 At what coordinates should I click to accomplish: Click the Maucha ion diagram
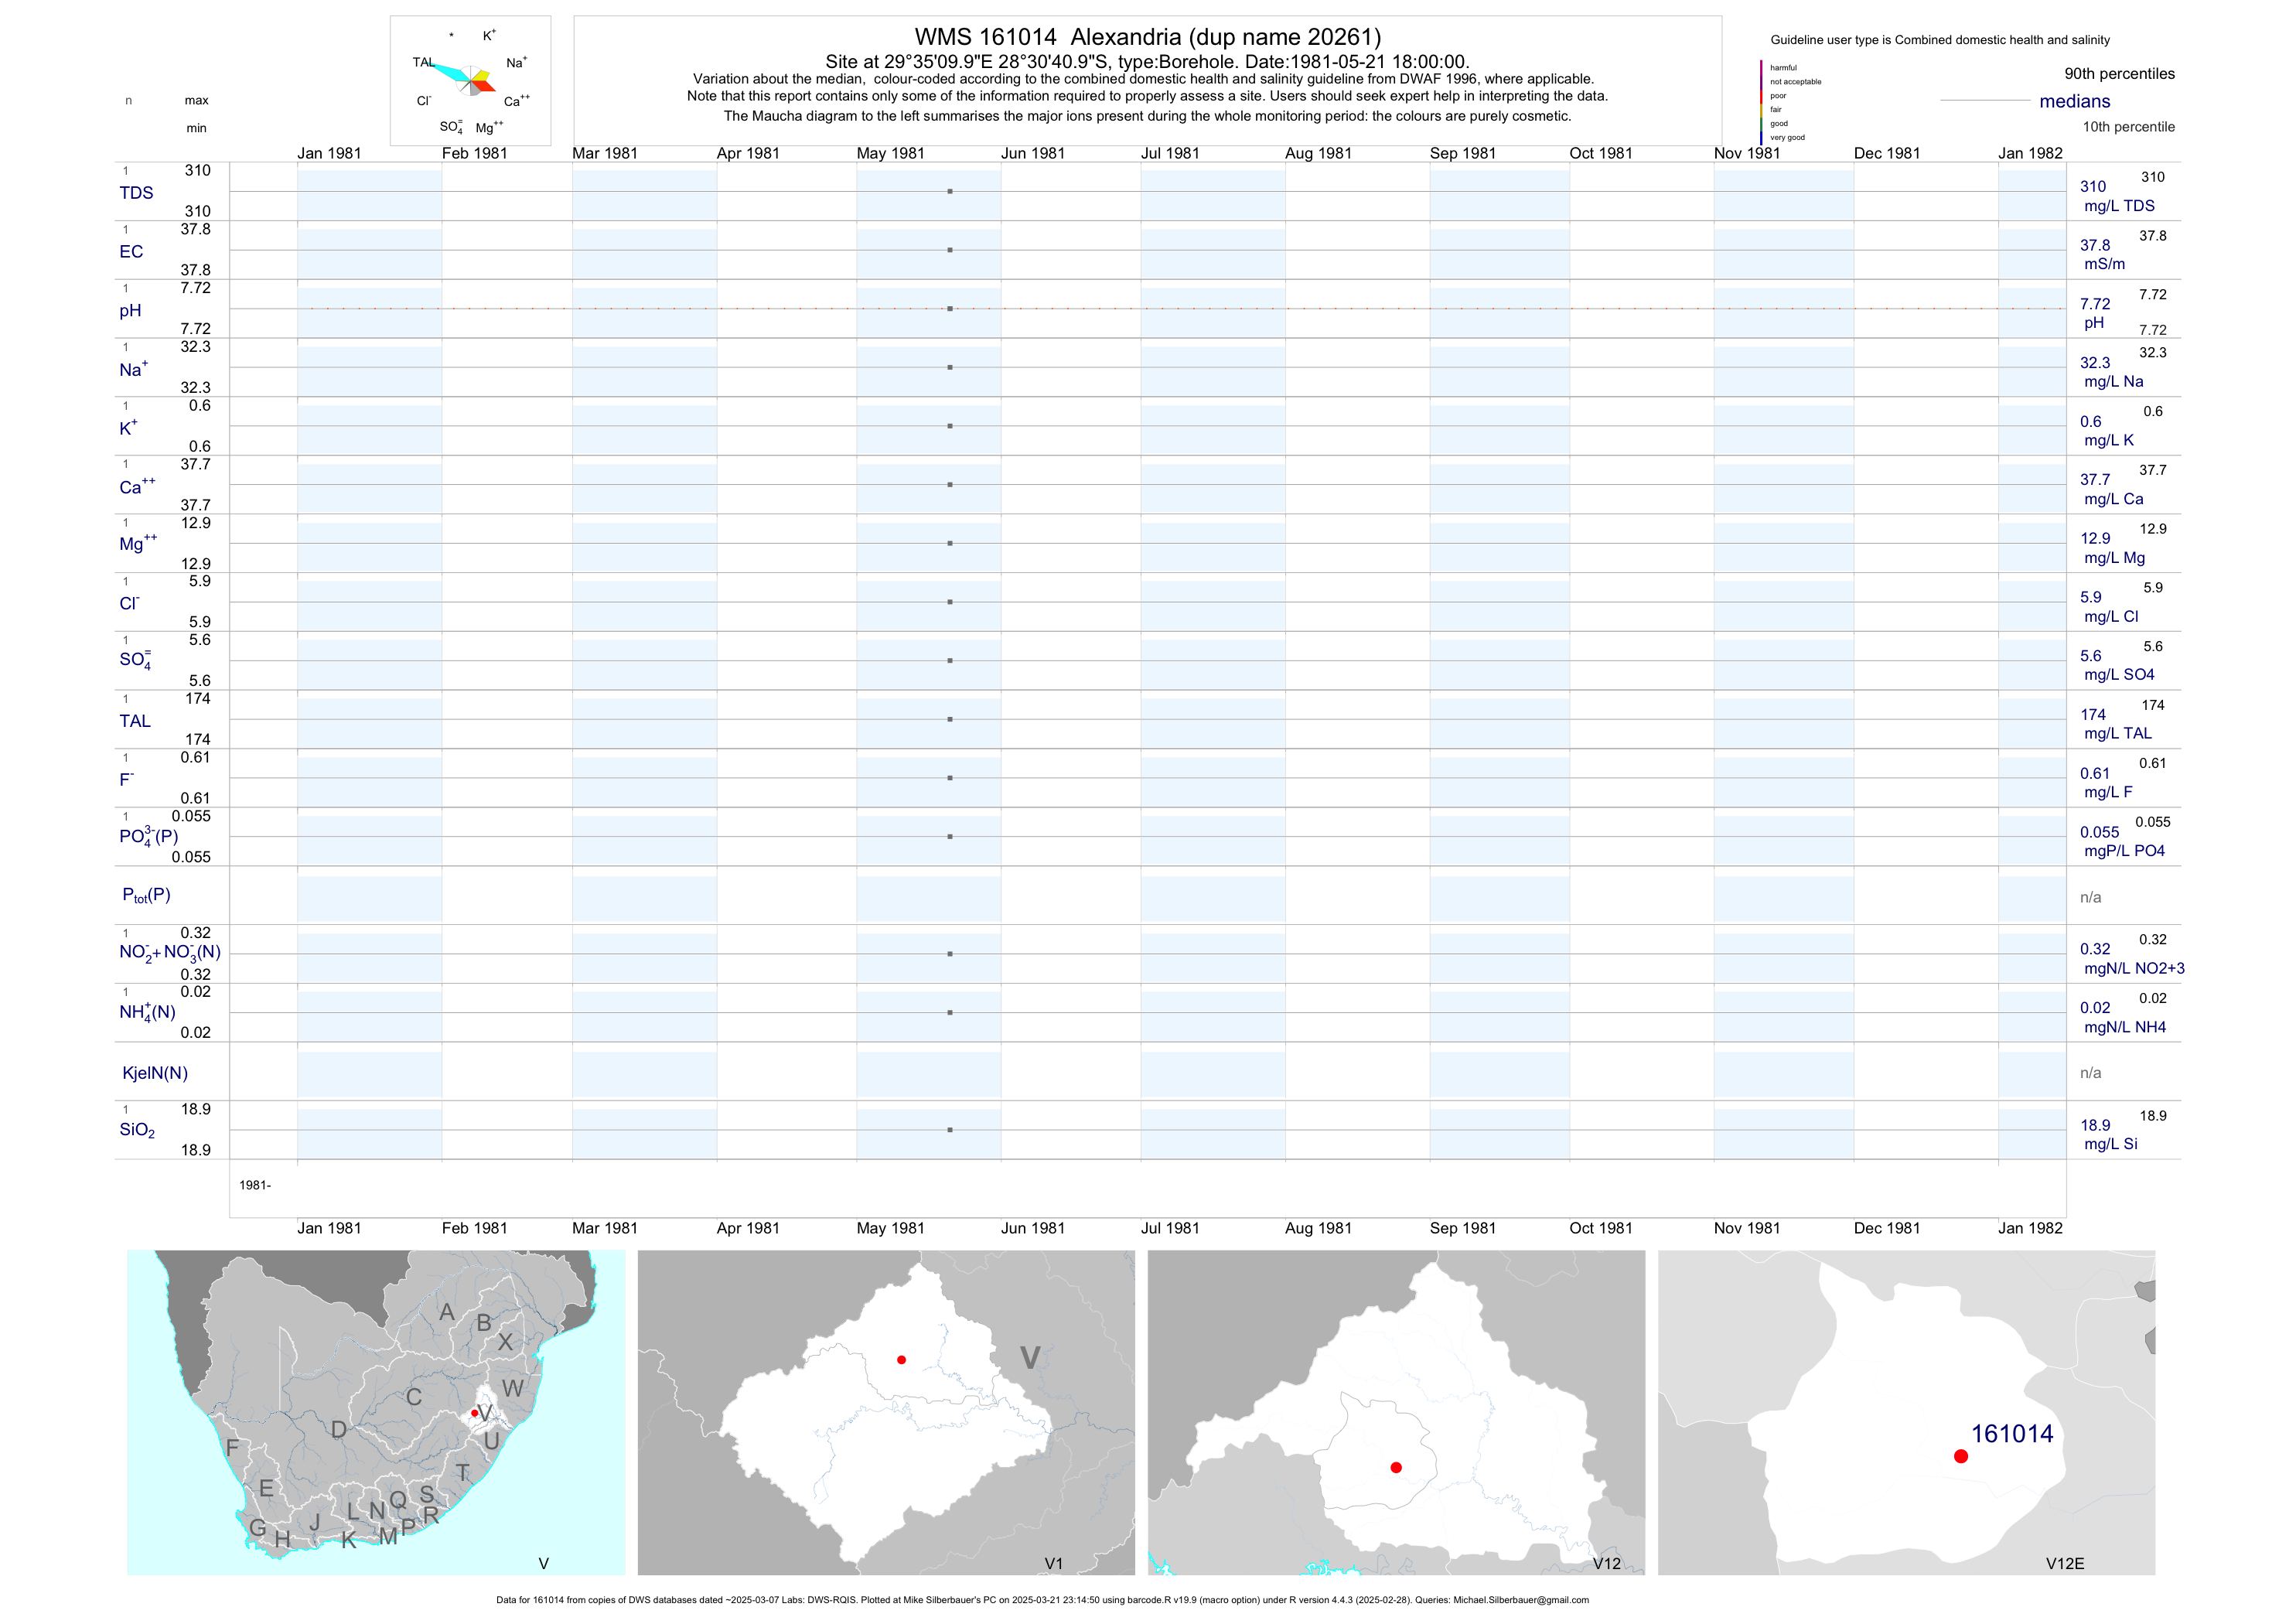point(471,80)
